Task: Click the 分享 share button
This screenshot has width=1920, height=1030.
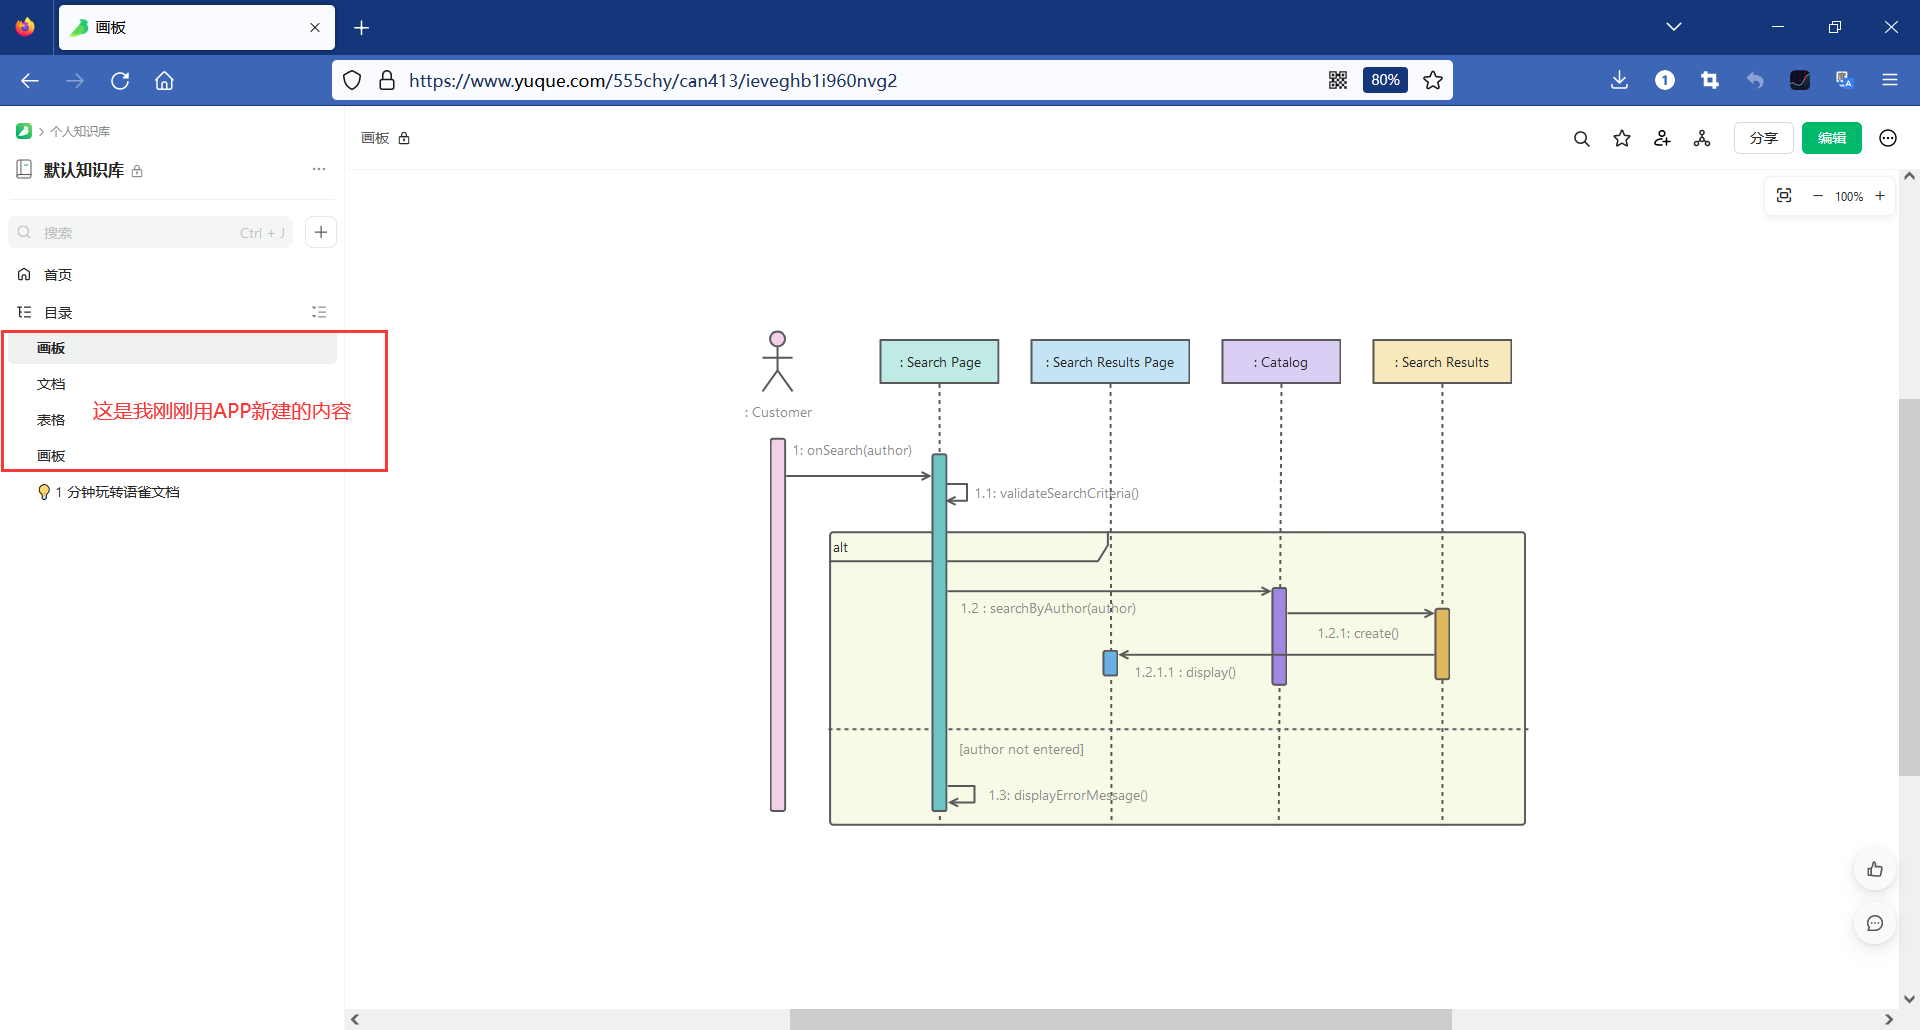Action: point(1764,138)
